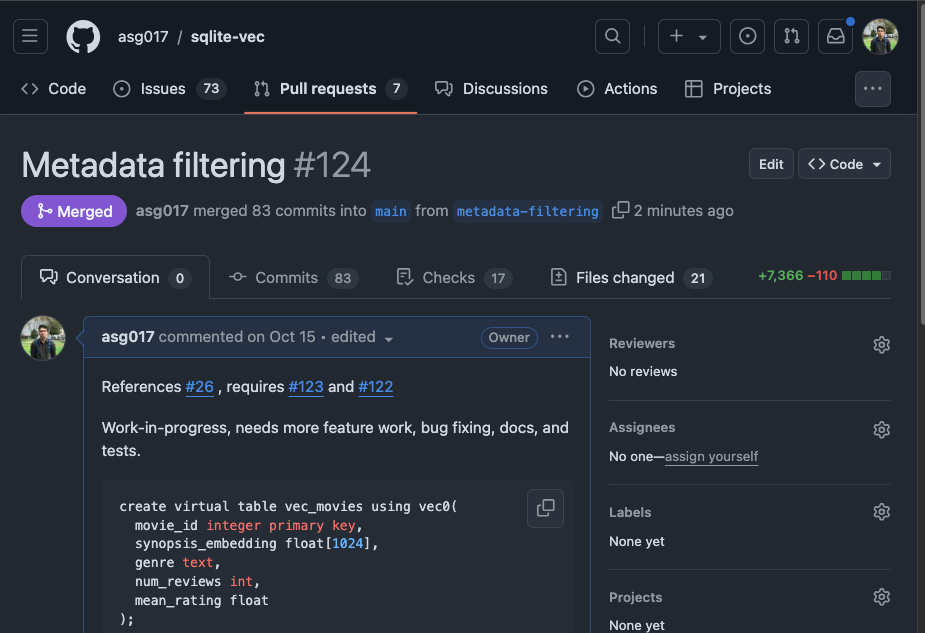Open the hamburger navigation menu

pyautogui.click(x=30, y=37)
